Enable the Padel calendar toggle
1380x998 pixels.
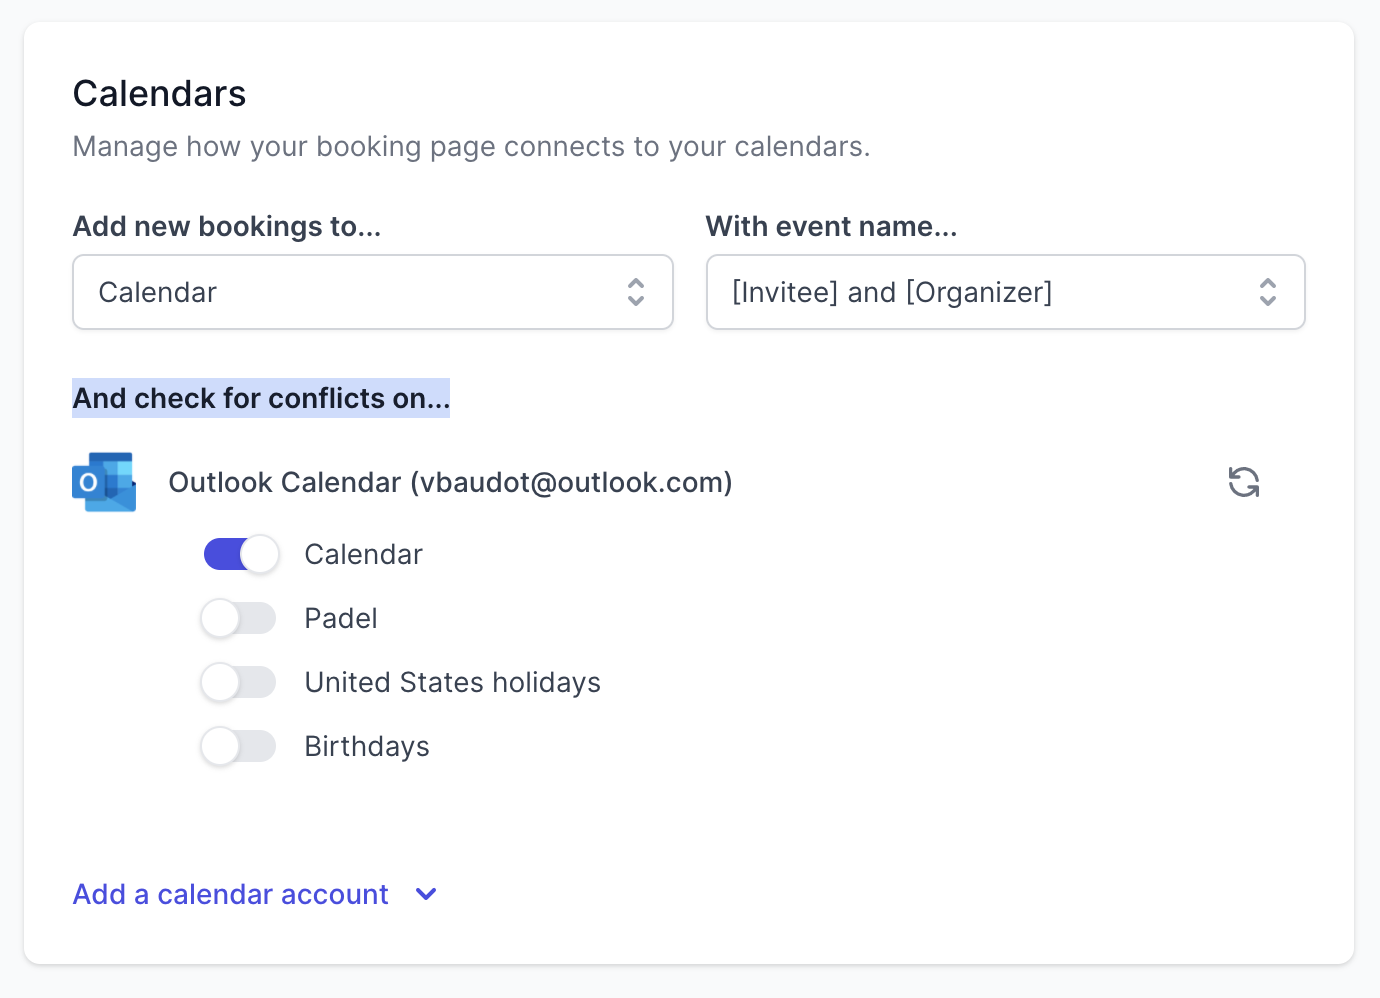tap(240, 618)
